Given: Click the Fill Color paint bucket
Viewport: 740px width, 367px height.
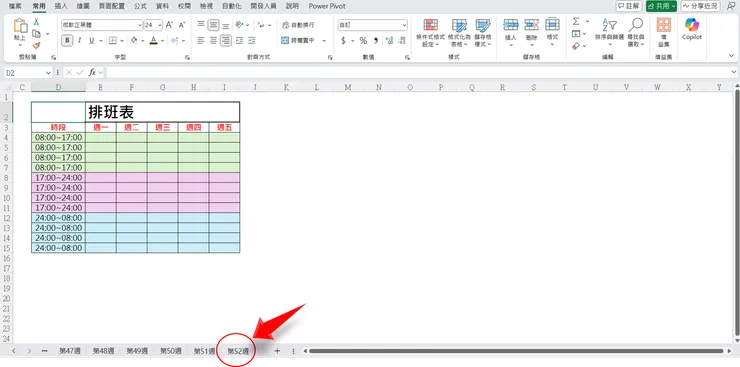Looking at the screenshot, I should click(134, 41).
